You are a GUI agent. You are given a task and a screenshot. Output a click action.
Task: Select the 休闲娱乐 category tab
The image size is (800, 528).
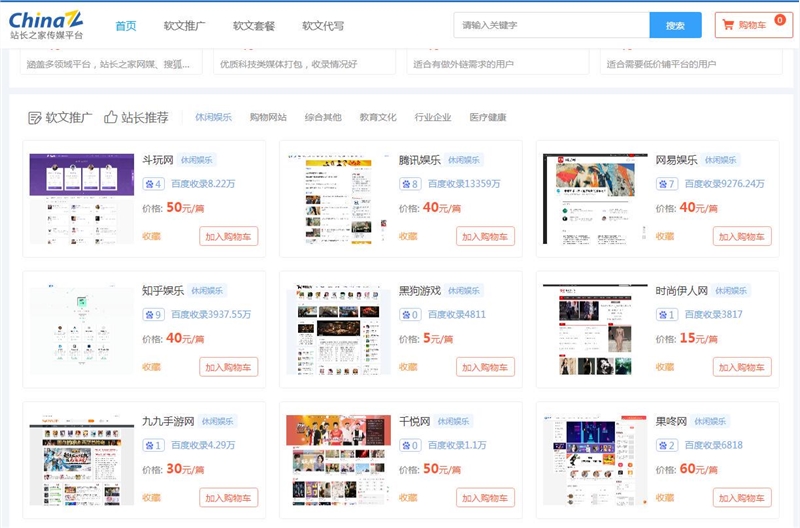[x=213, y=117]
